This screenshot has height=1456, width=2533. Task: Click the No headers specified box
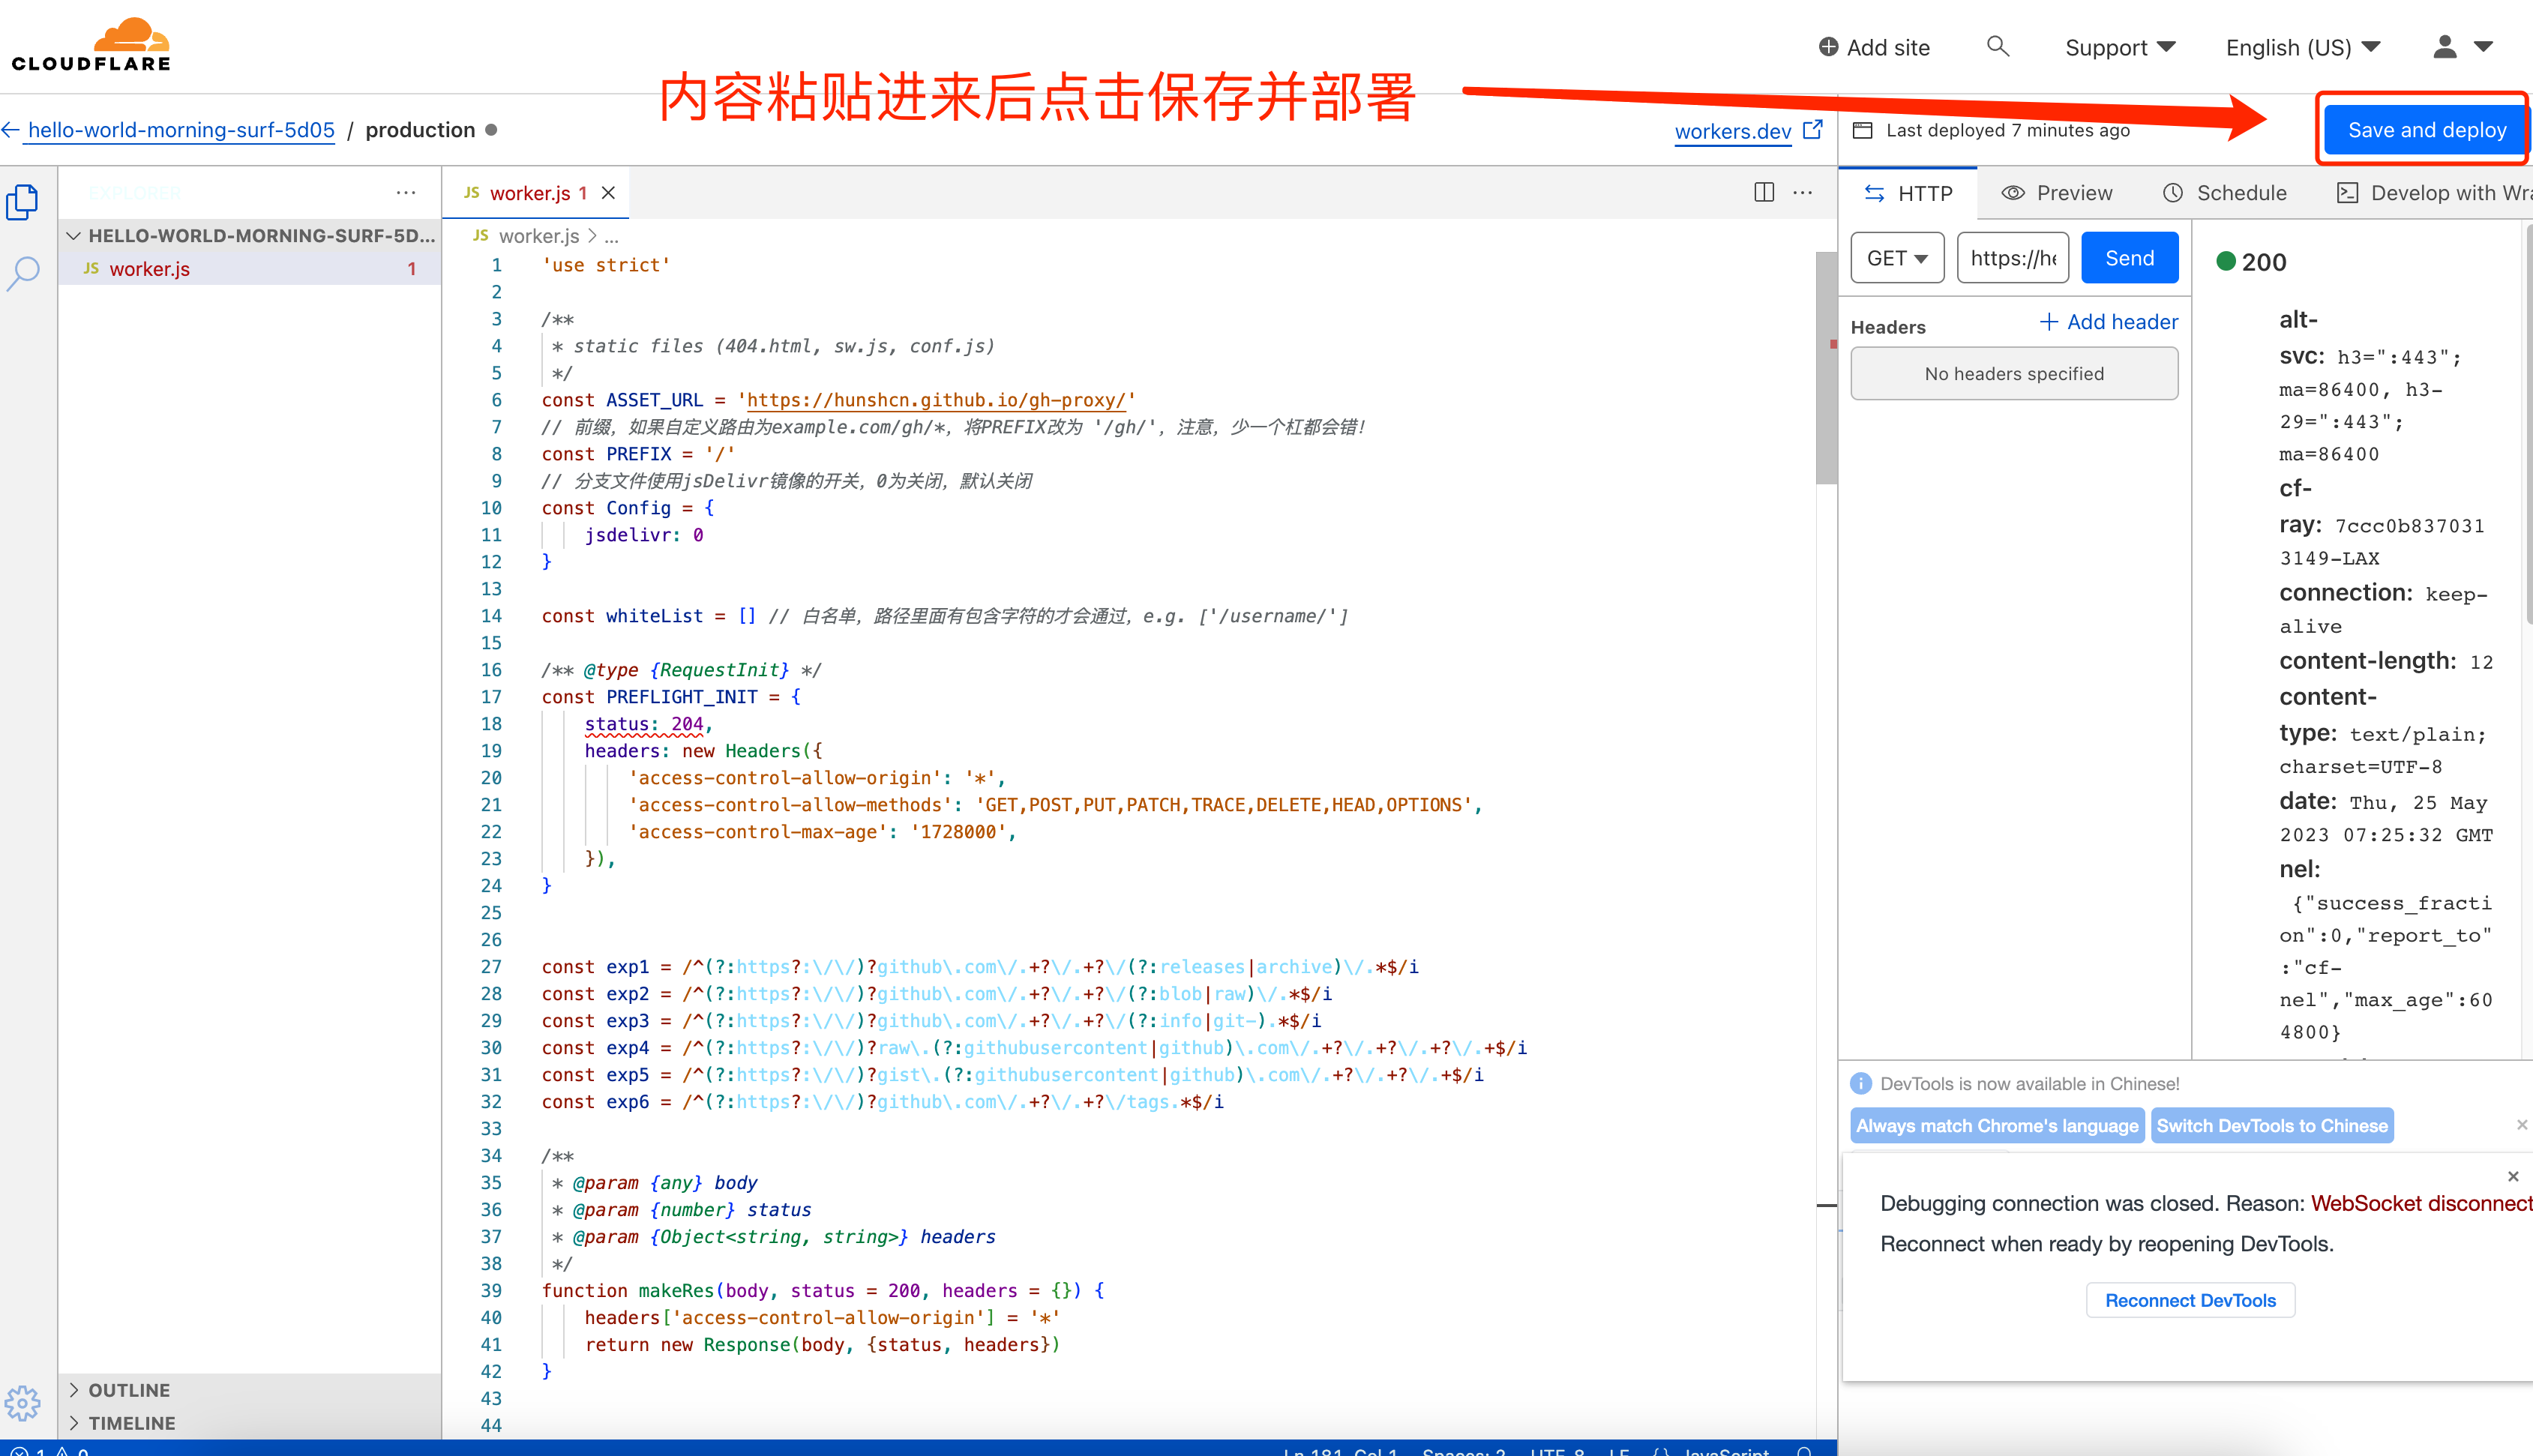2014,373
